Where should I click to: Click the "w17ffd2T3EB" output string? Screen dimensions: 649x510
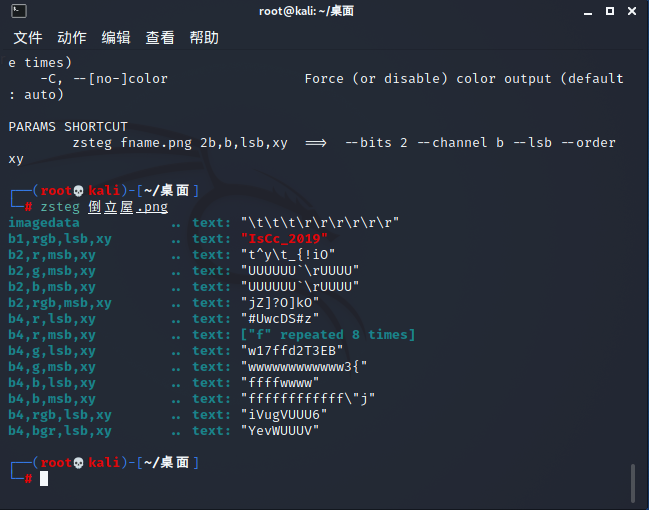coord(293,351)
